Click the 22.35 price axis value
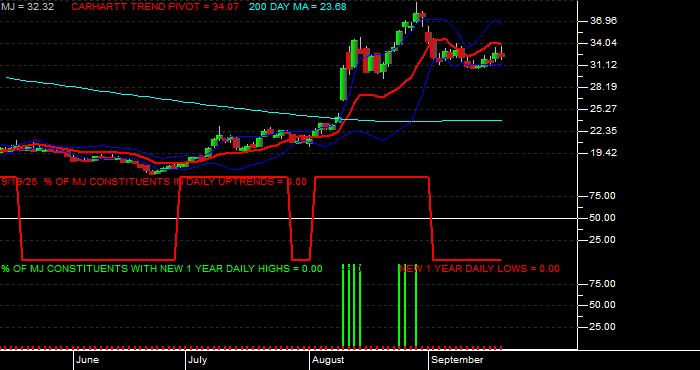 tap(603, 131)
